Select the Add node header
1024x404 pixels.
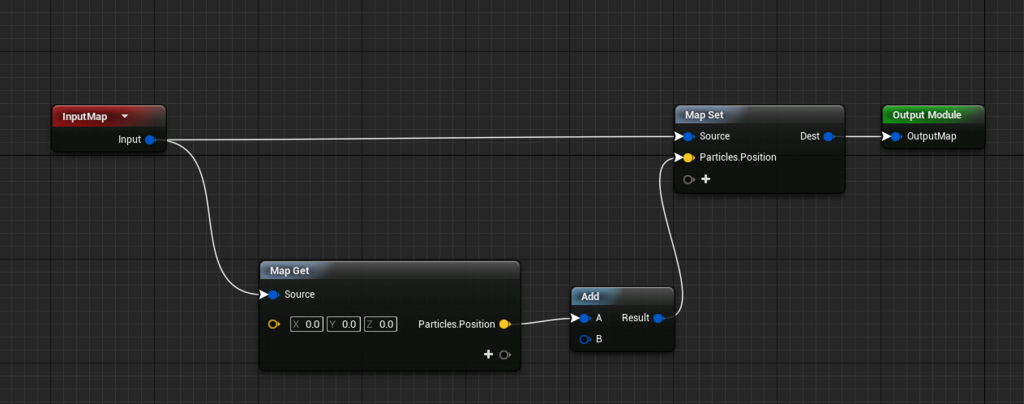click(622, 296)
